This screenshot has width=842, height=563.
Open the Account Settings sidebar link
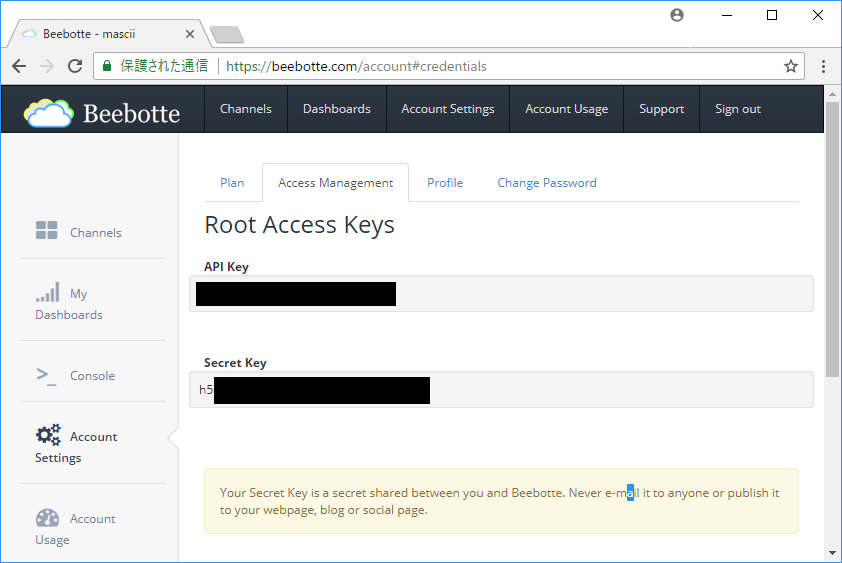pos(76,446)
